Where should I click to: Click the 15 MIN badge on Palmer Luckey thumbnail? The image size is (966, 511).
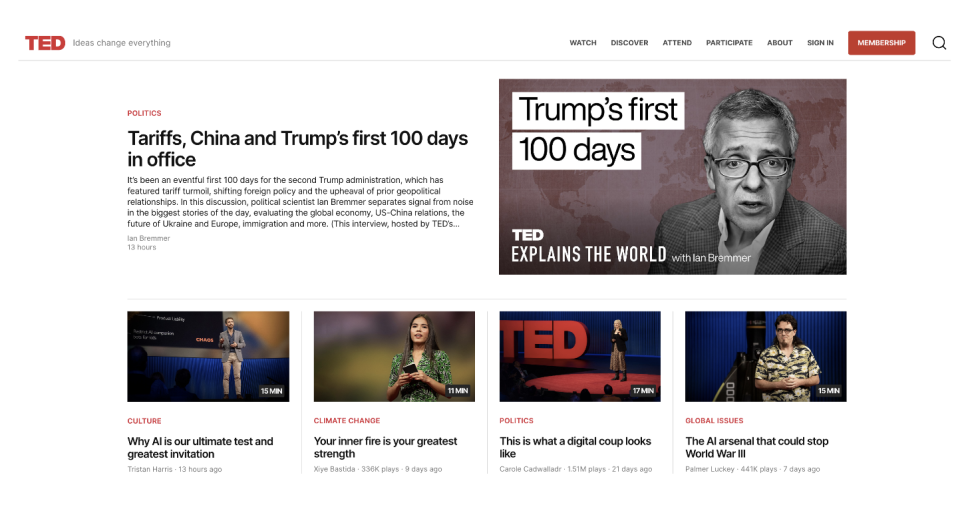click(829, 391)
